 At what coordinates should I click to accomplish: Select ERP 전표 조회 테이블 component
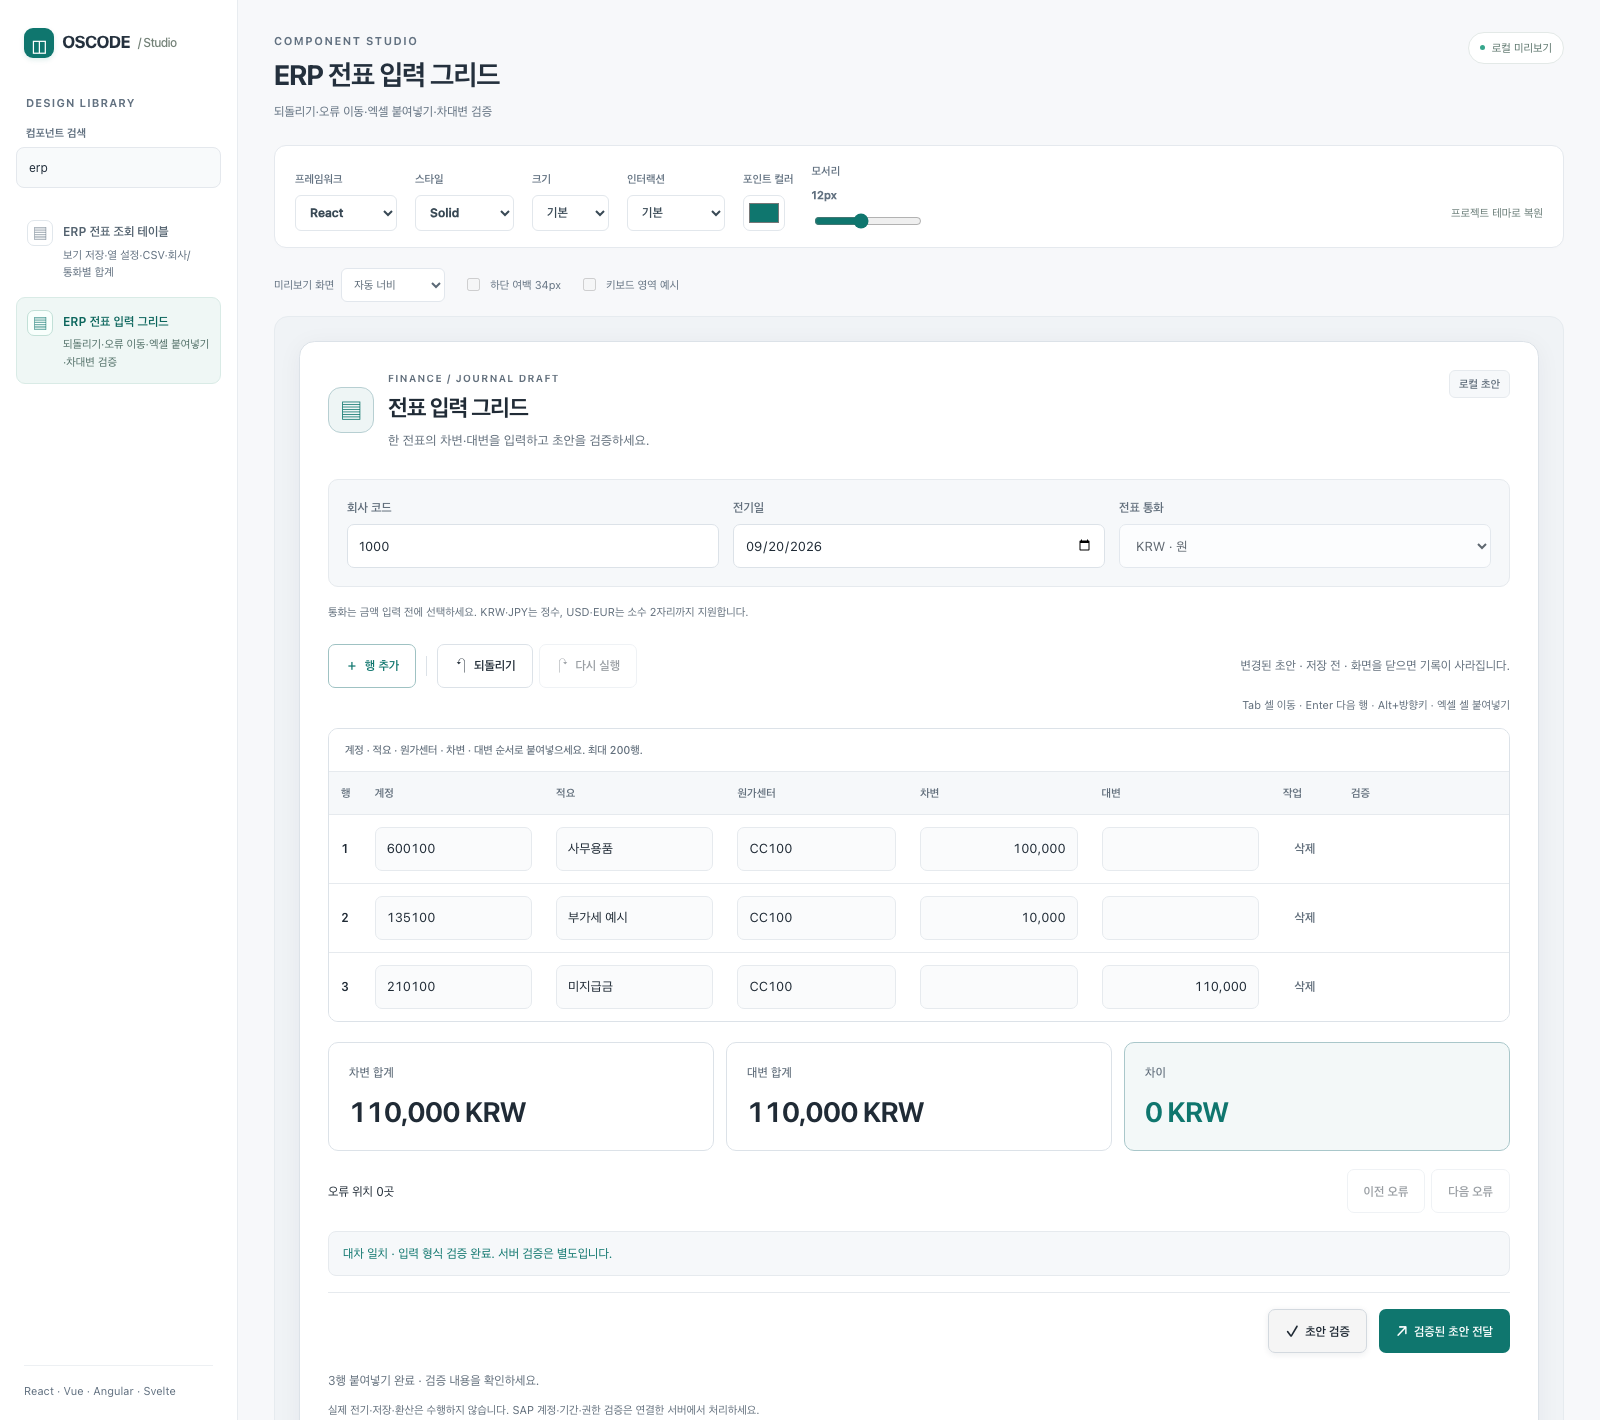click(x=118, y=250)
